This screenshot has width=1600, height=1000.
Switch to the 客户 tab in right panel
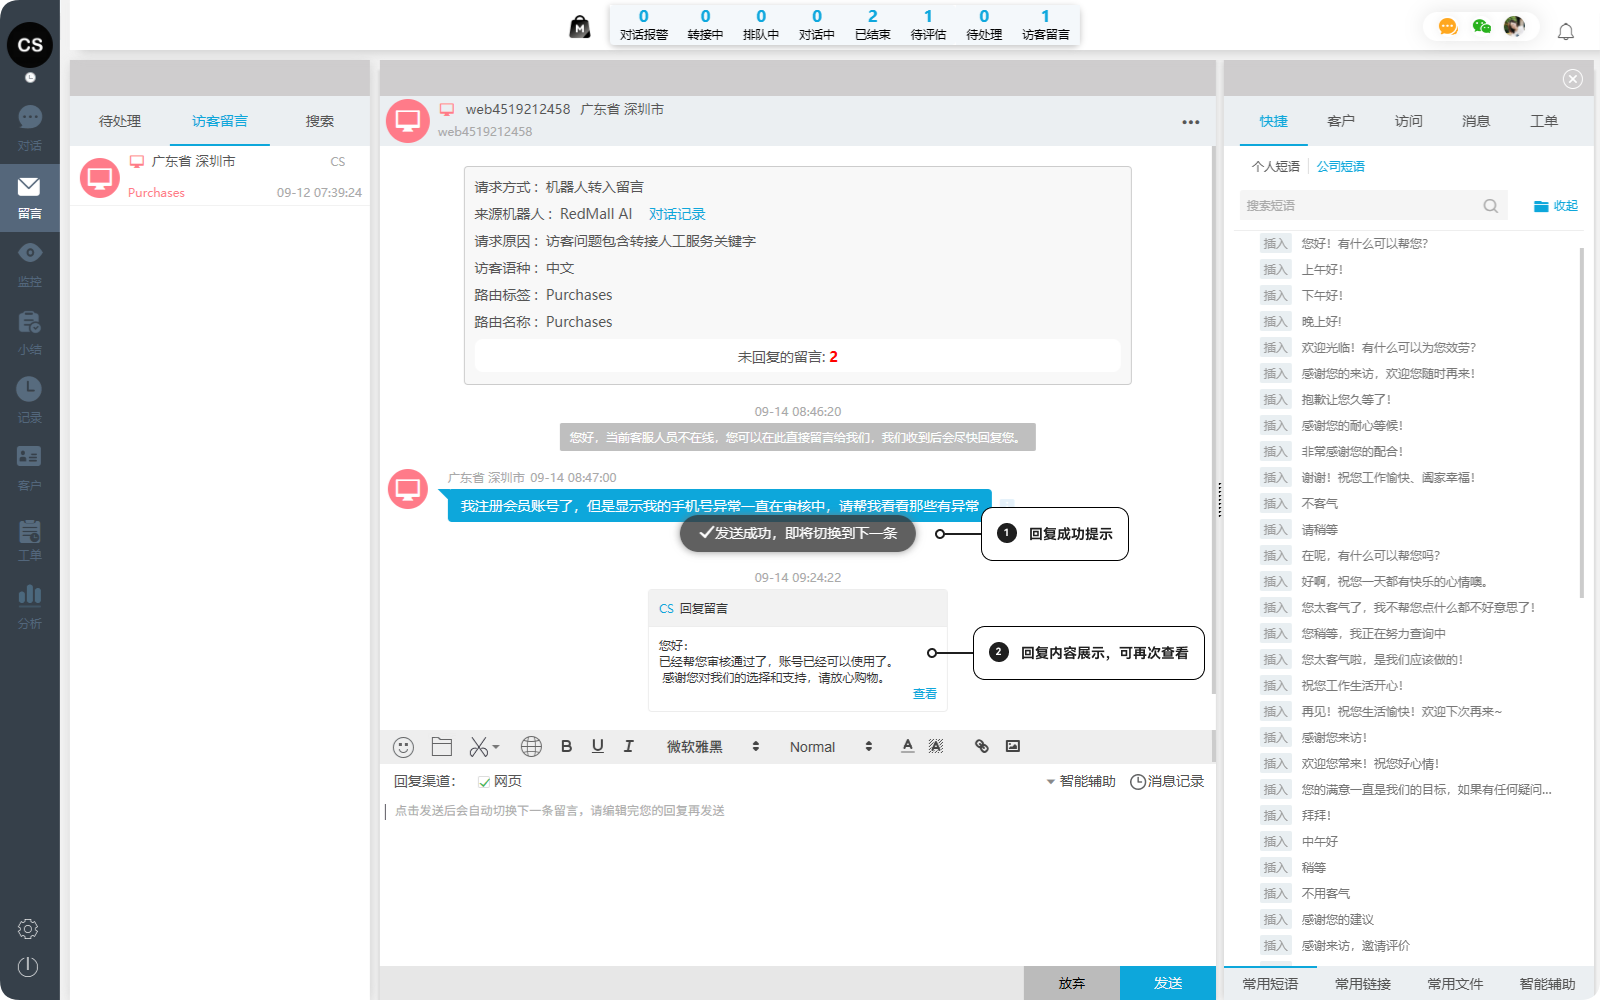(1340, 121)
